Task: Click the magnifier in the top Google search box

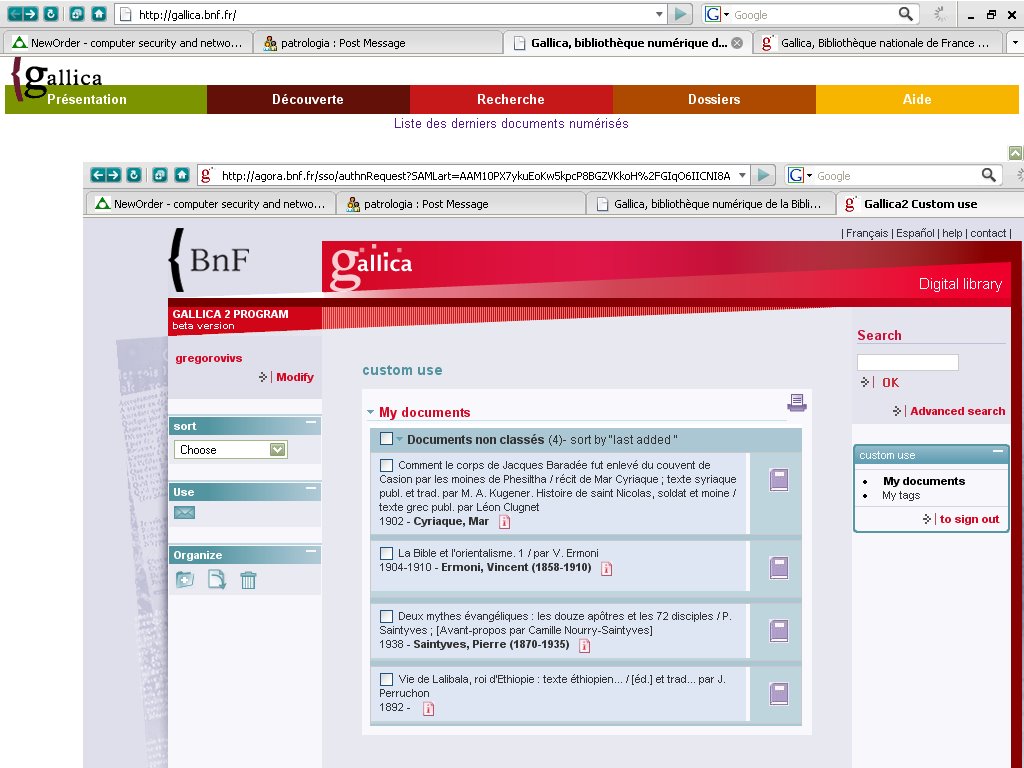Action: [x=906, y=14]
